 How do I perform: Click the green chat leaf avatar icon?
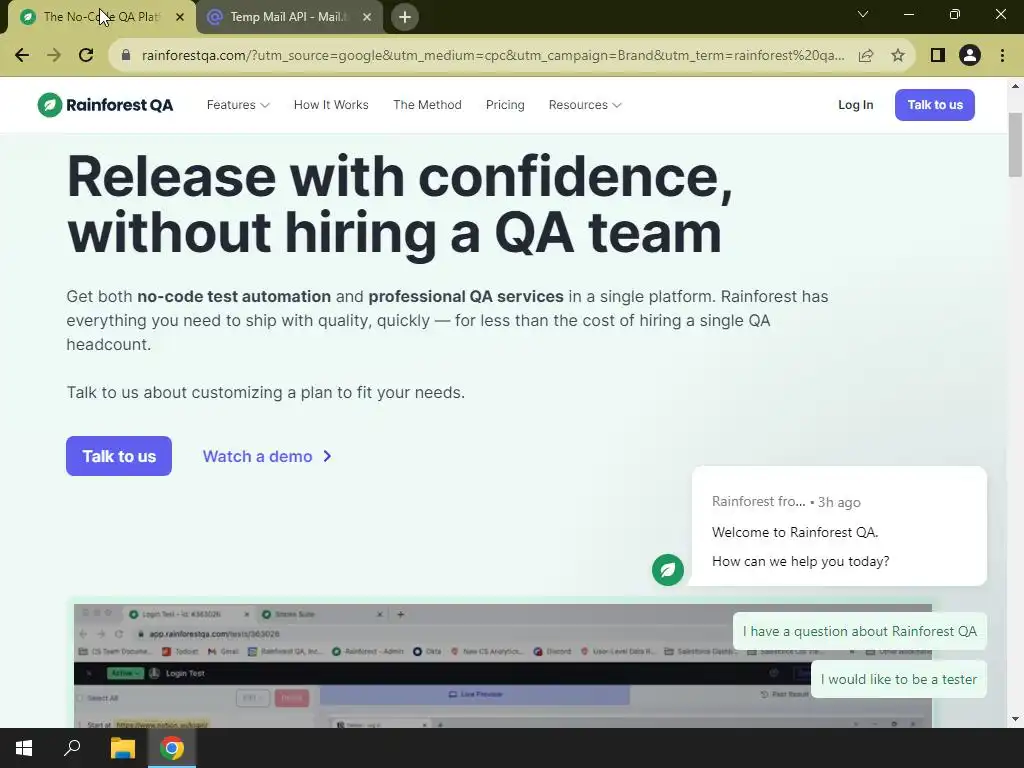point(667,569)
